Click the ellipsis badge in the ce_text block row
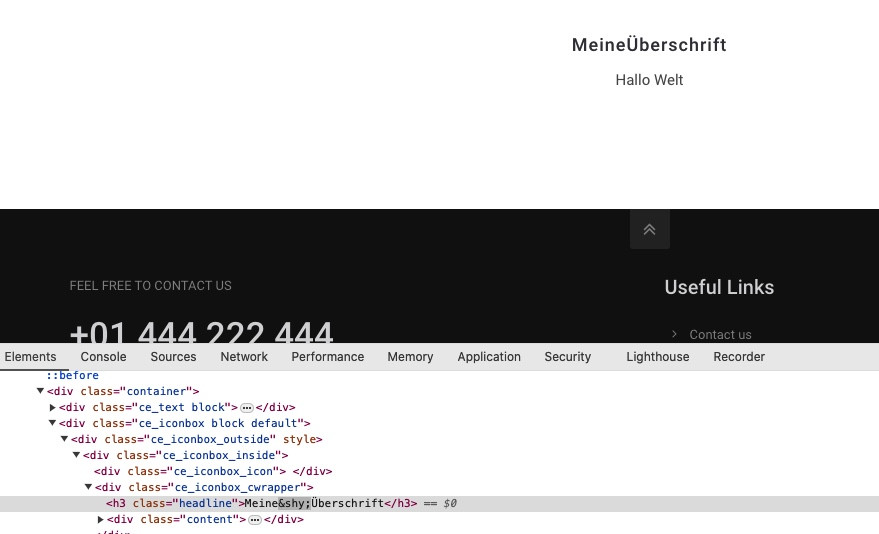 pos(247,408)
